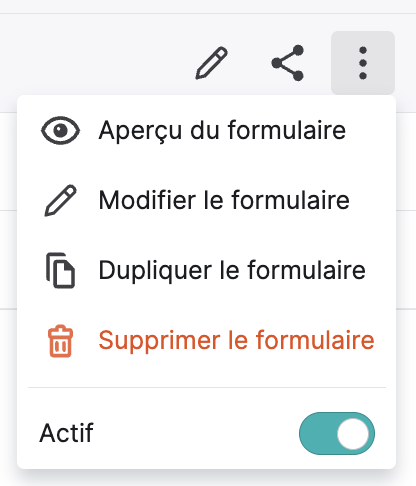Image resolution: width=416 pixels, height=486 pixels.
Task: Click the white knob of the Actif switch
Action: click(x=353, y=434)
